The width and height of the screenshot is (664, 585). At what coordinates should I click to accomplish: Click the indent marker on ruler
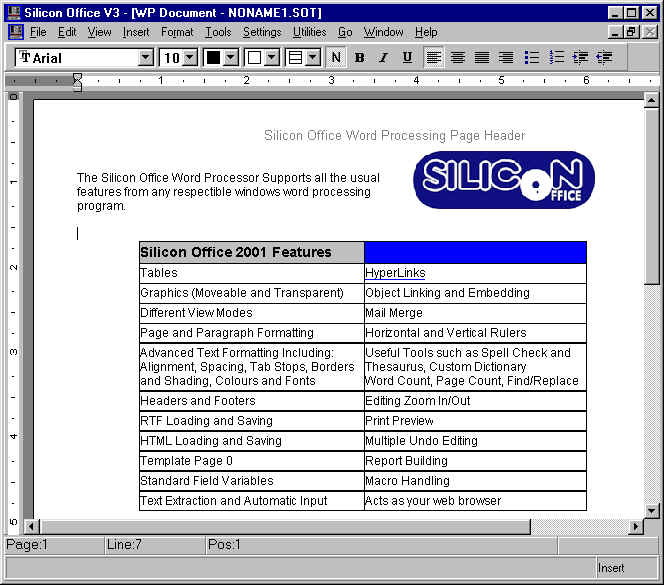coord(77,82)
